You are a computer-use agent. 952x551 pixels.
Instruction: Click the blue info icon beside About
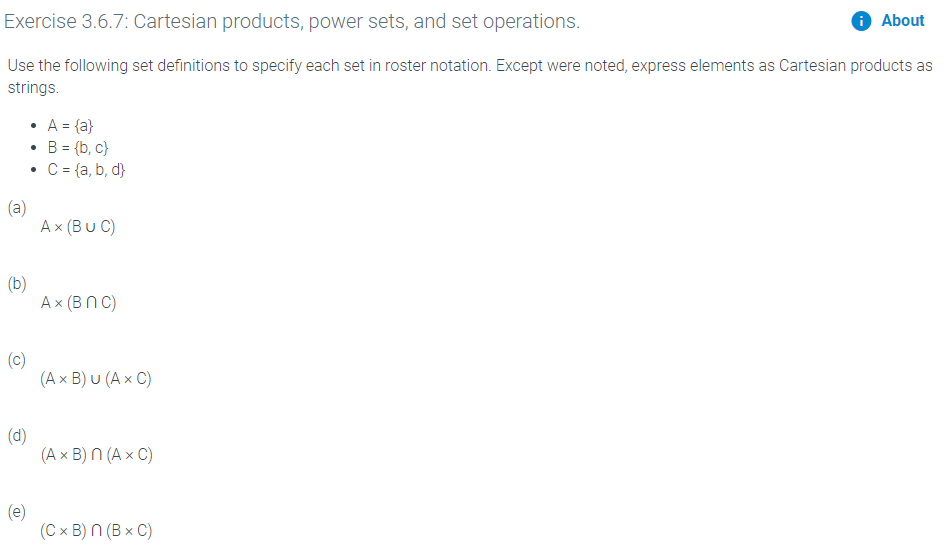(861, 21)
